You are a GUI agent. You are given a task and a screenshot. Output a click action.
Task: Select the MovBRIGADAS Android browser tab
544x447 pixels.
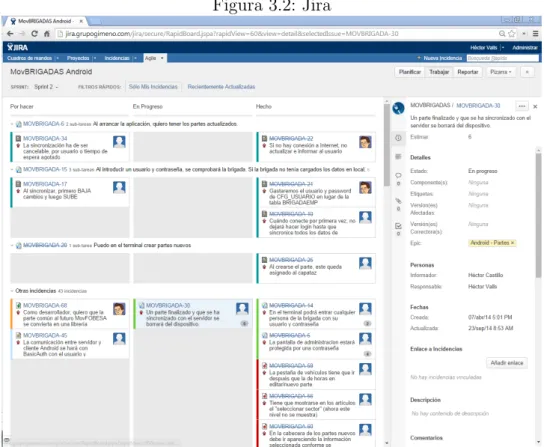[46, 21]
